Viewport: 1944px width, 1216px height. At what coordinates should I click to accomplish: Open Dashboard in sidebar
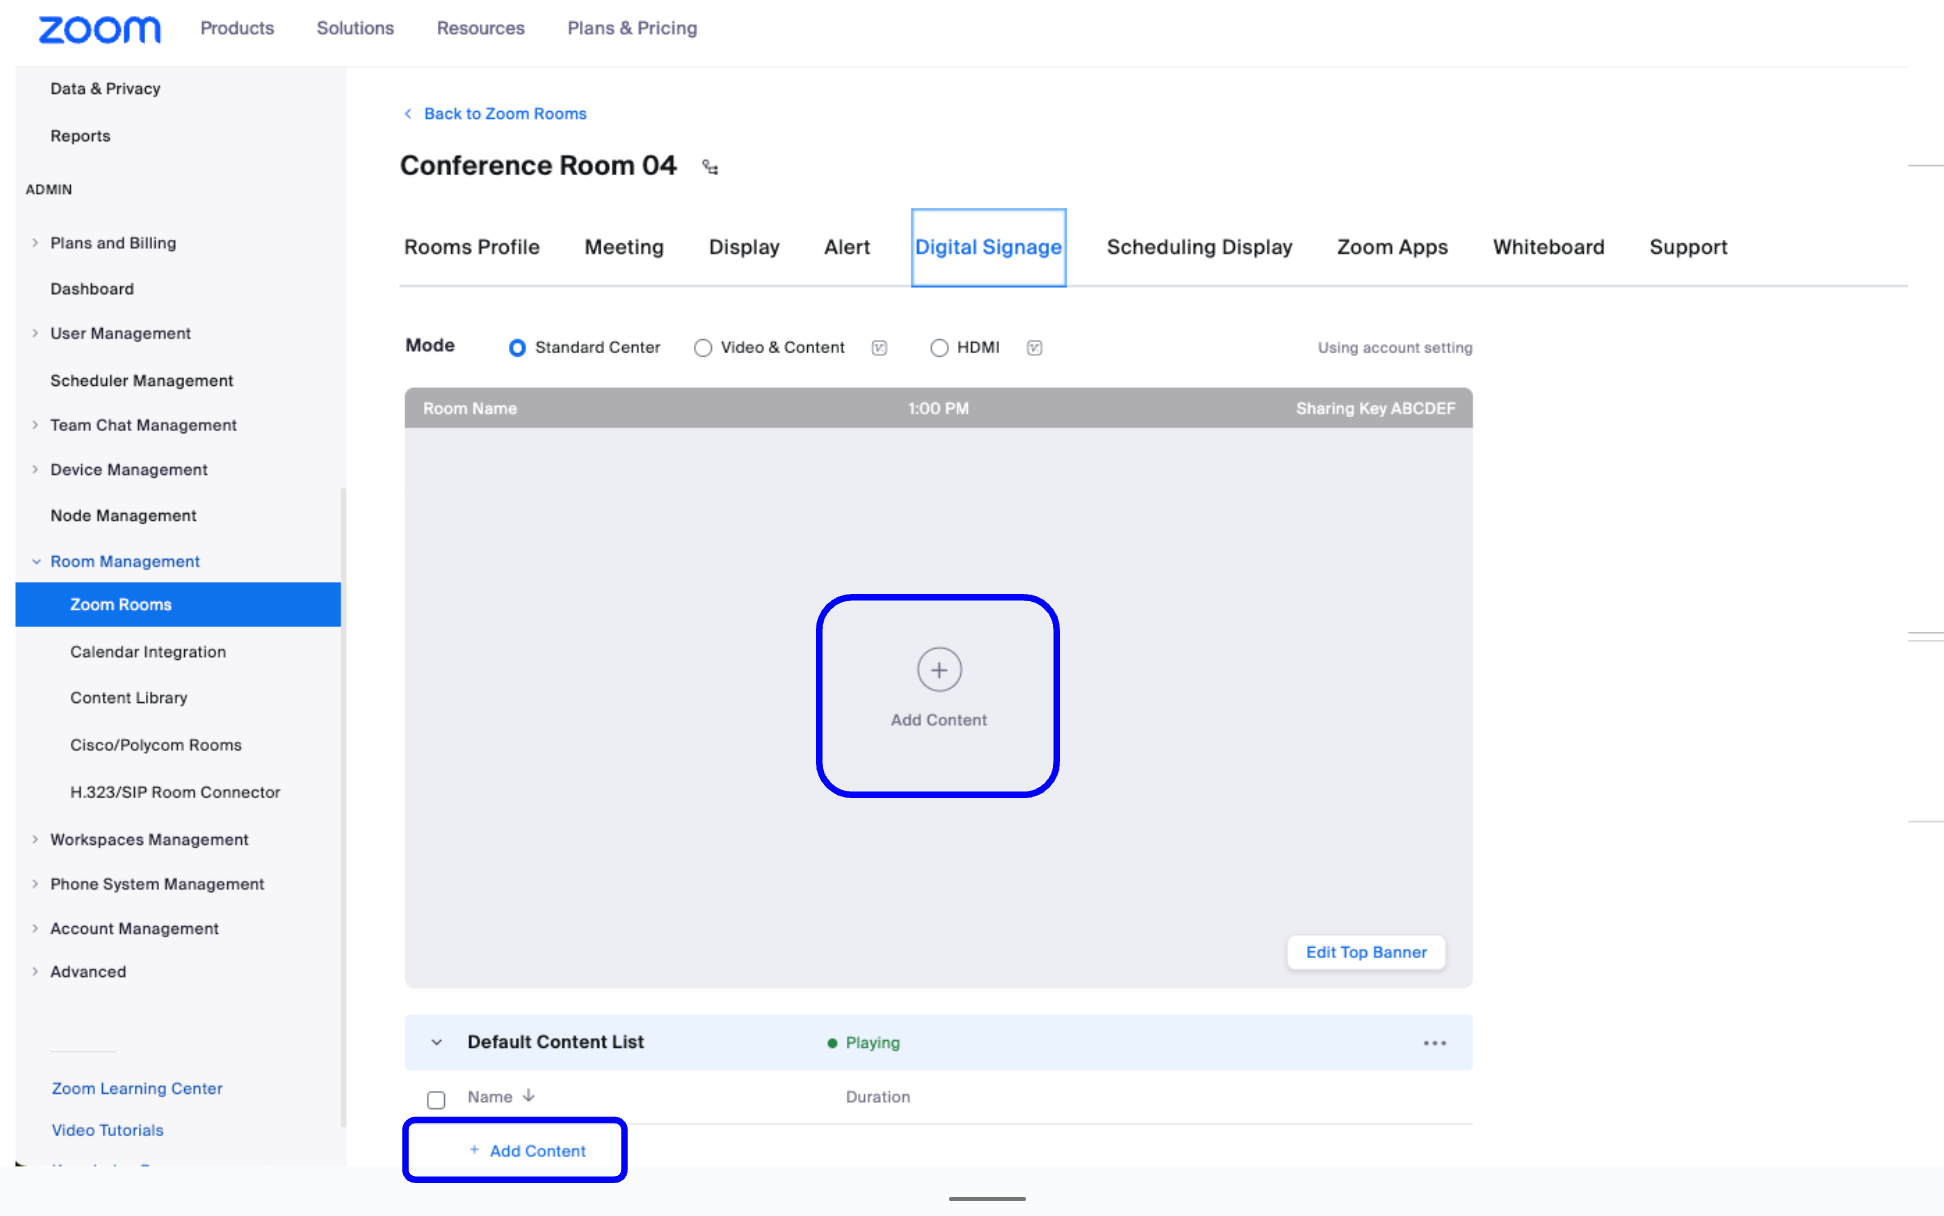pos(92,289)
